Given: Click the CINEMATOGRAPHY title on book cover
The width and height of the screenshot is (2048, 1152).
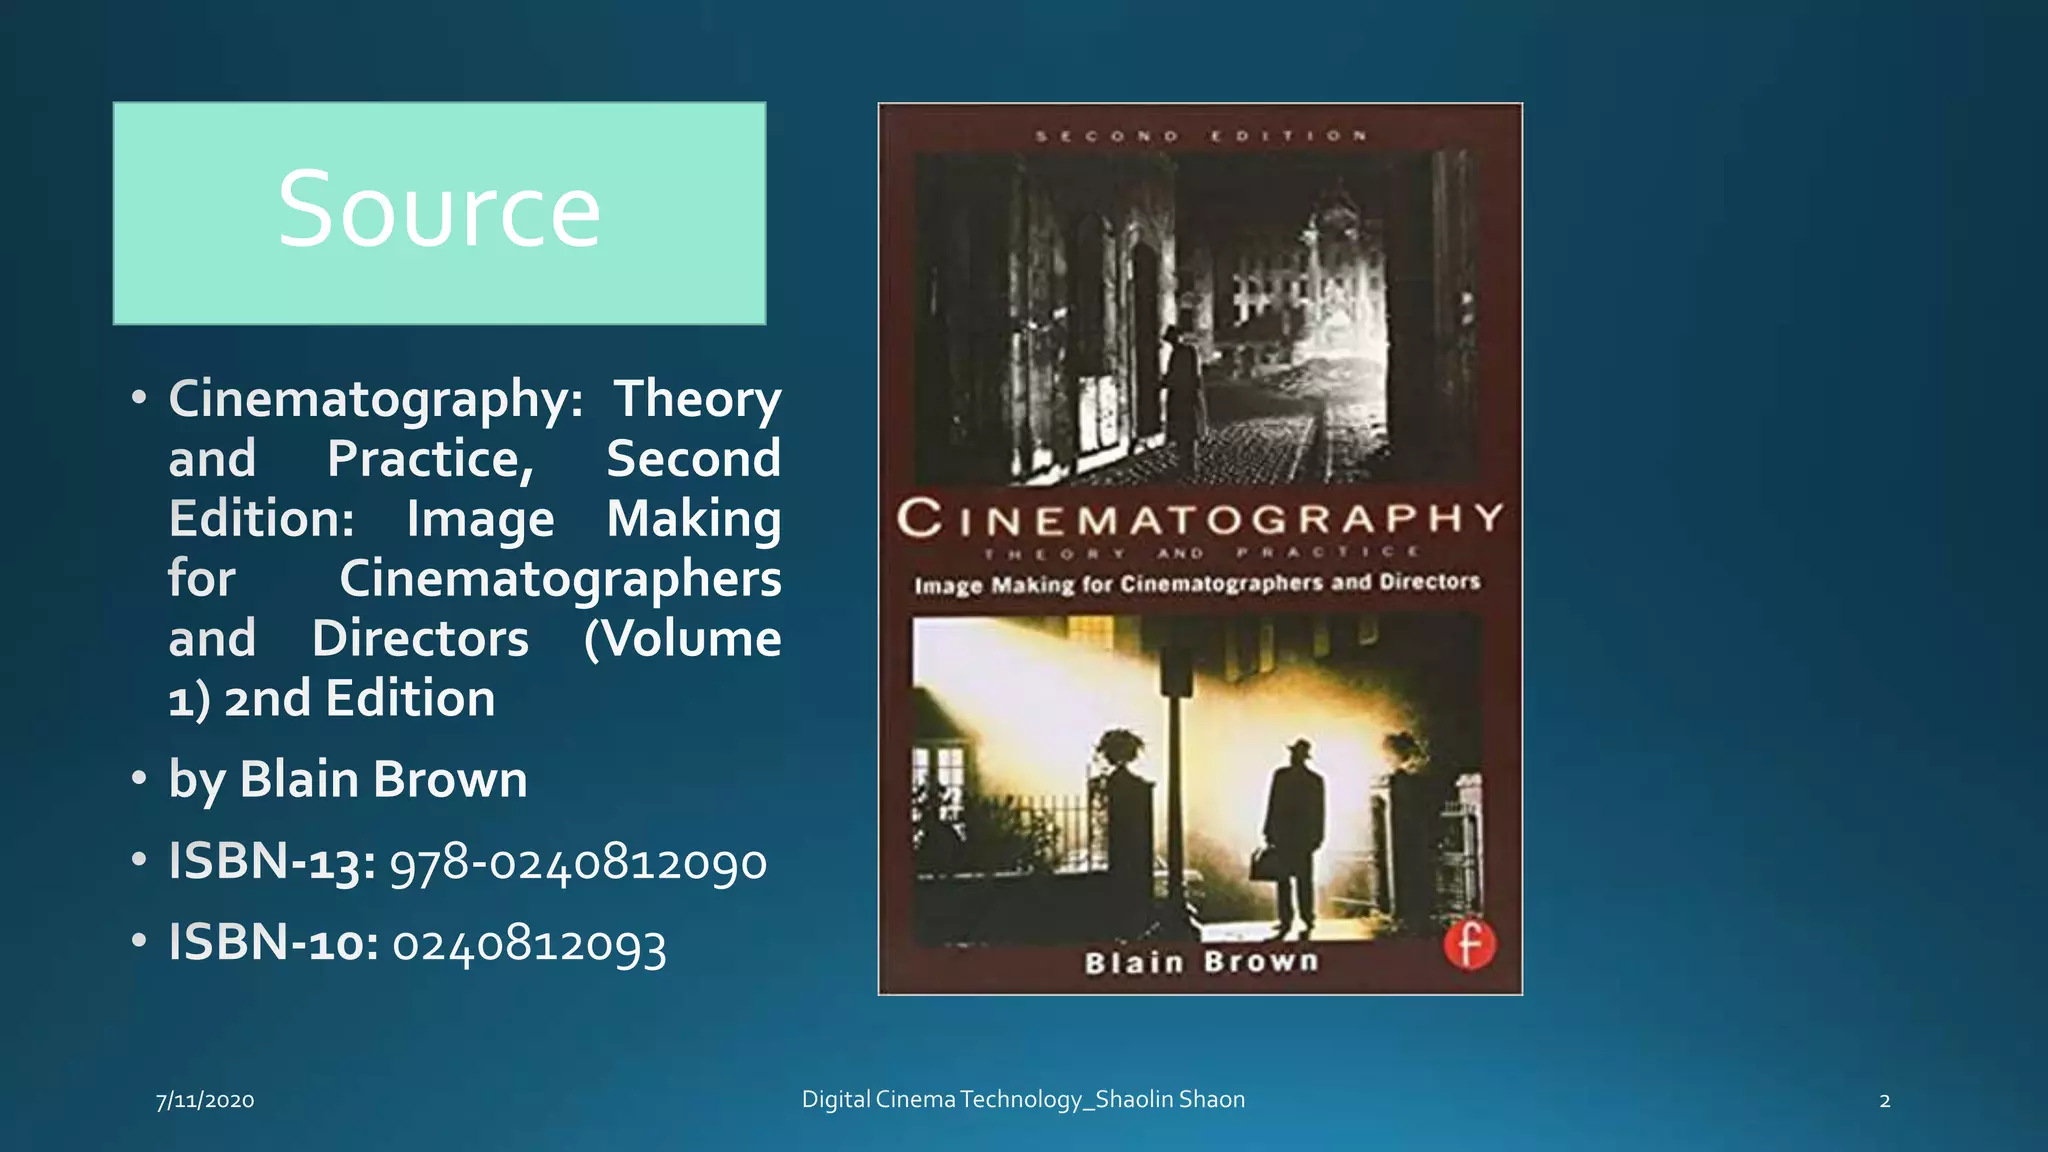Looking at the screenshot, I should [x=1200, y=519].
